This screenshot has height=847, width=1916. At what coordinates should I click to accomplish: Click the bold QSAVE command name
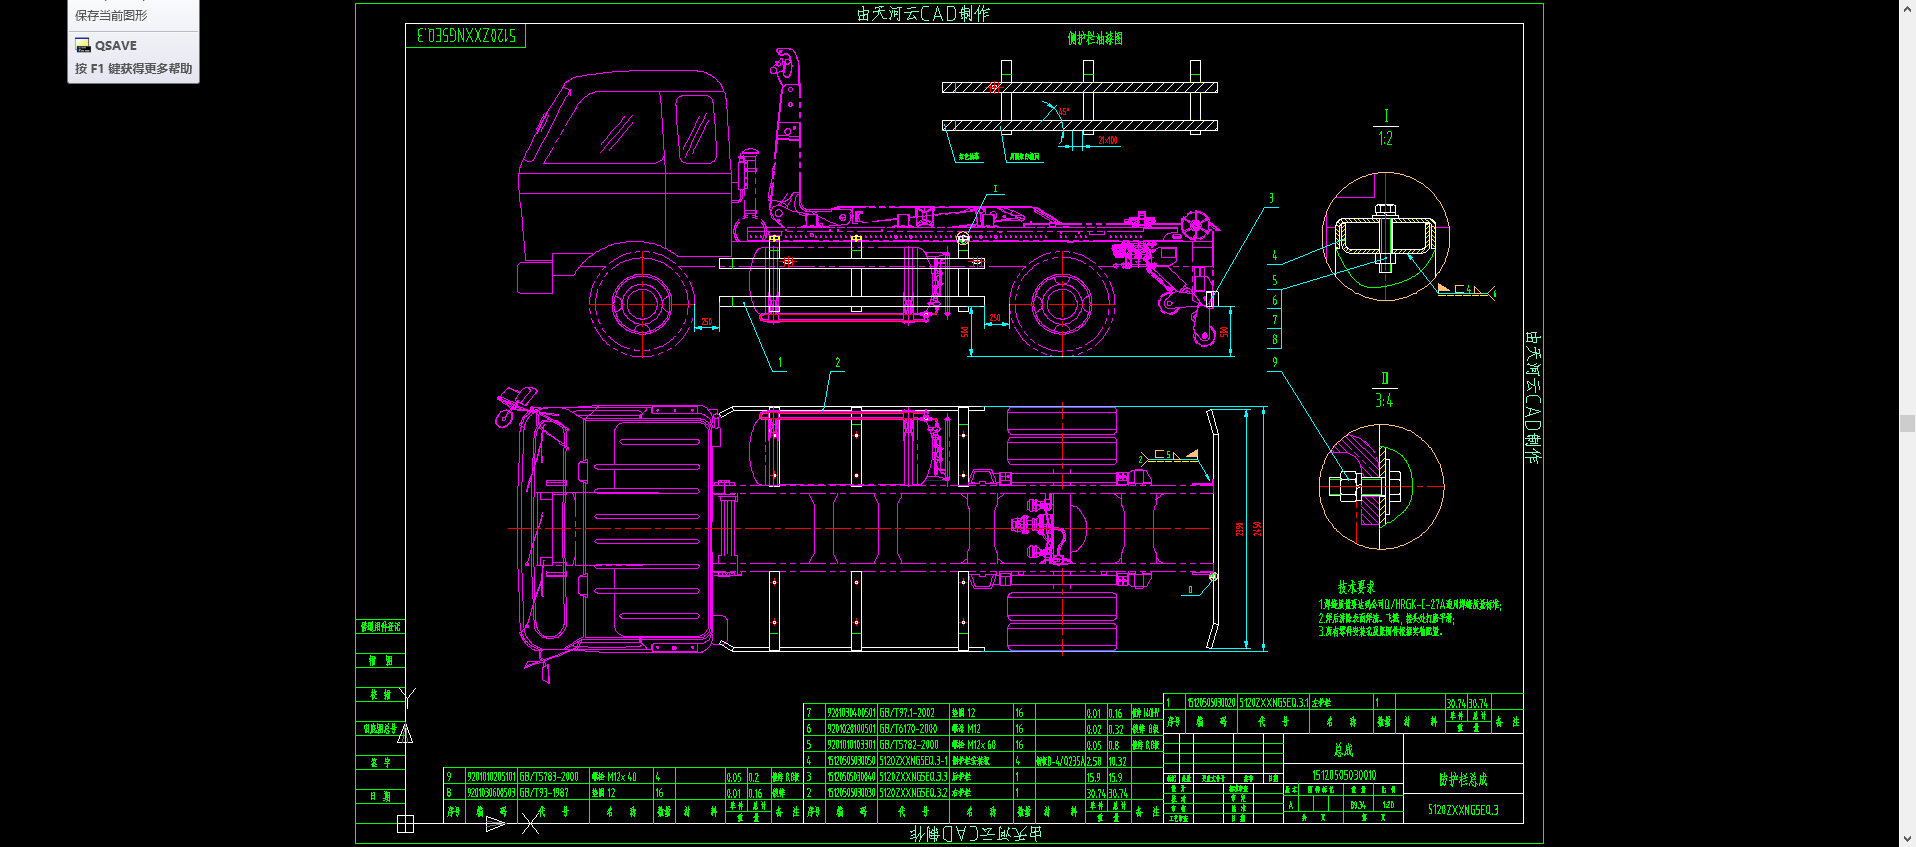pos(116,46)
